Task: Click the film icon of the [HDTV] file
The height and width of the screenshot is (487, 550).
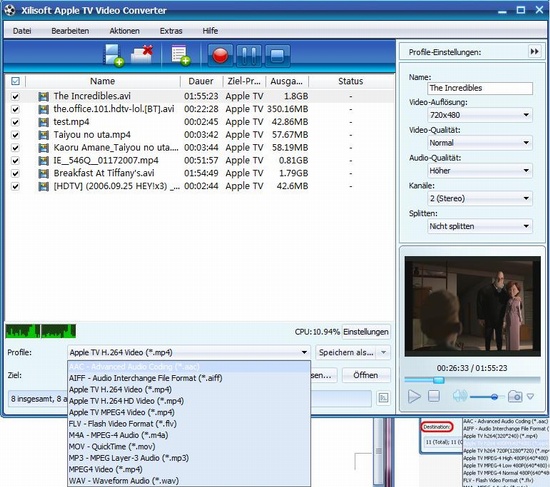Action: click(x=43, y=186)
